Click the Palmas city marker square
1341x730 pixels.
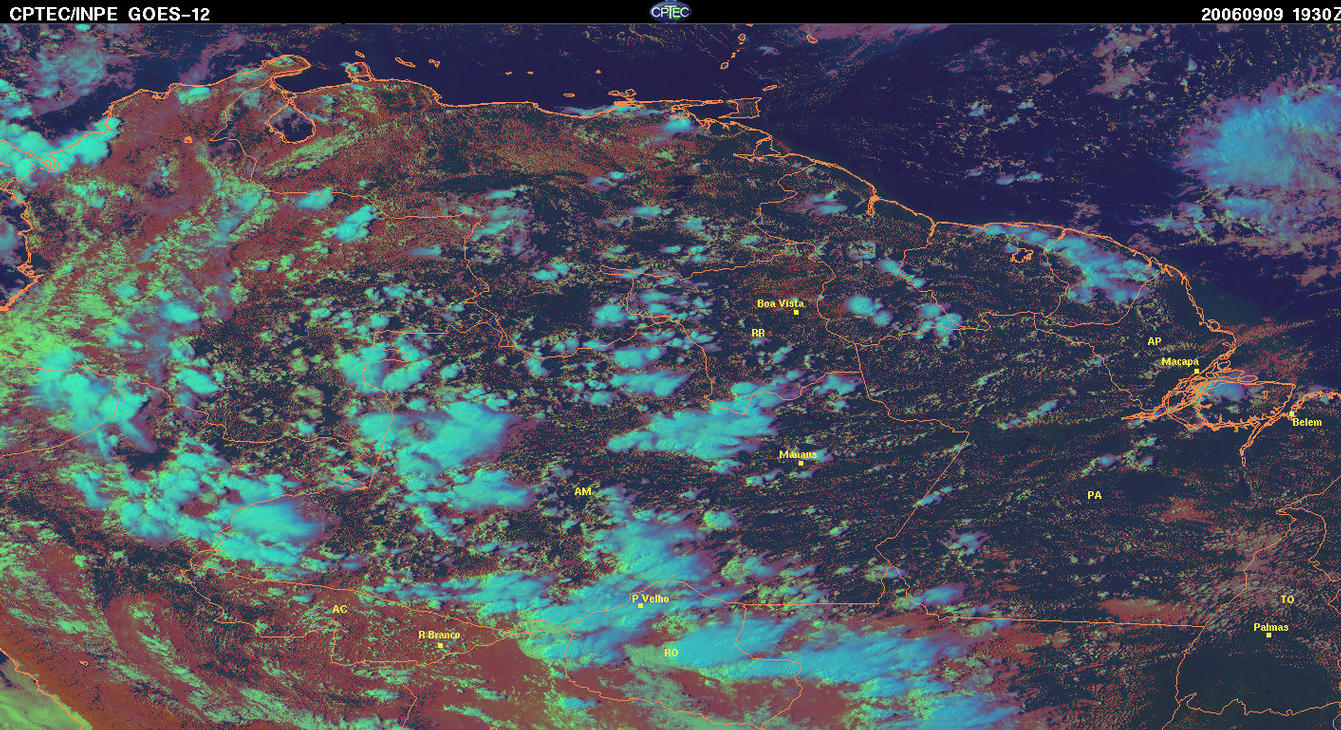click(1268, 635)
